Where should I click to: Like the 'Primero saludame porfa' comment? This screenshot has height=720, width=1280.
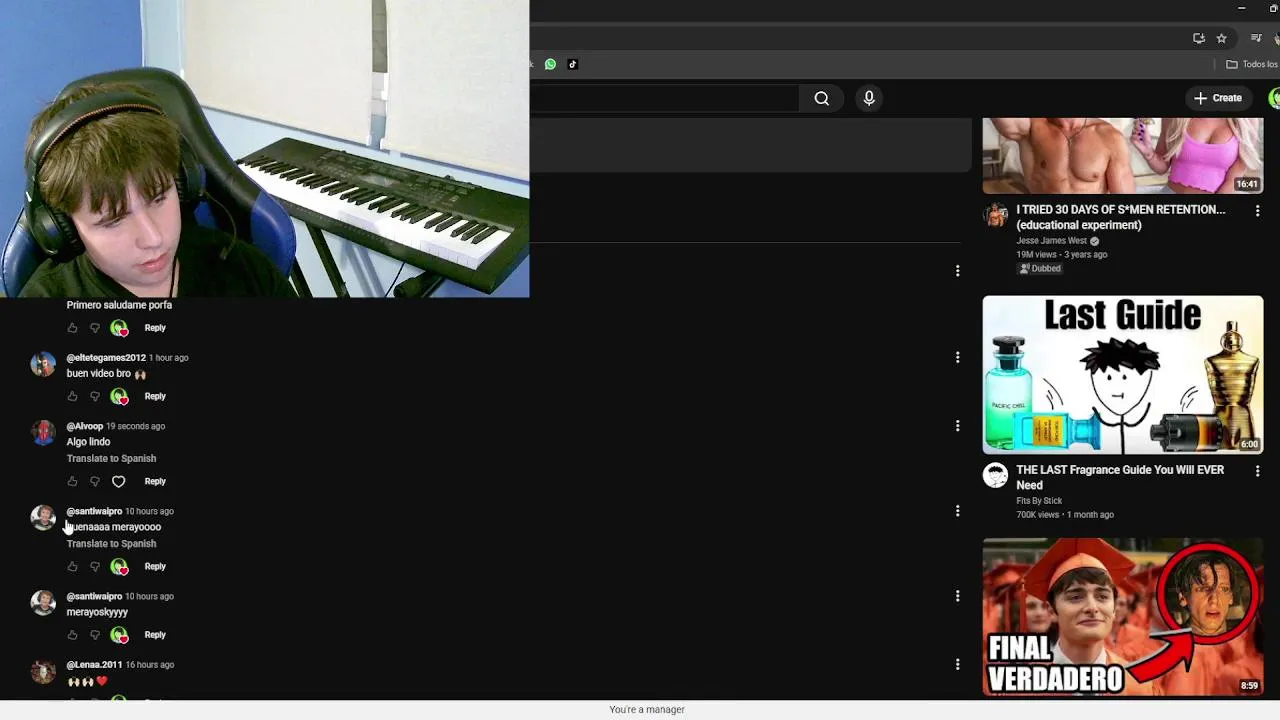[x=72, y=328]
